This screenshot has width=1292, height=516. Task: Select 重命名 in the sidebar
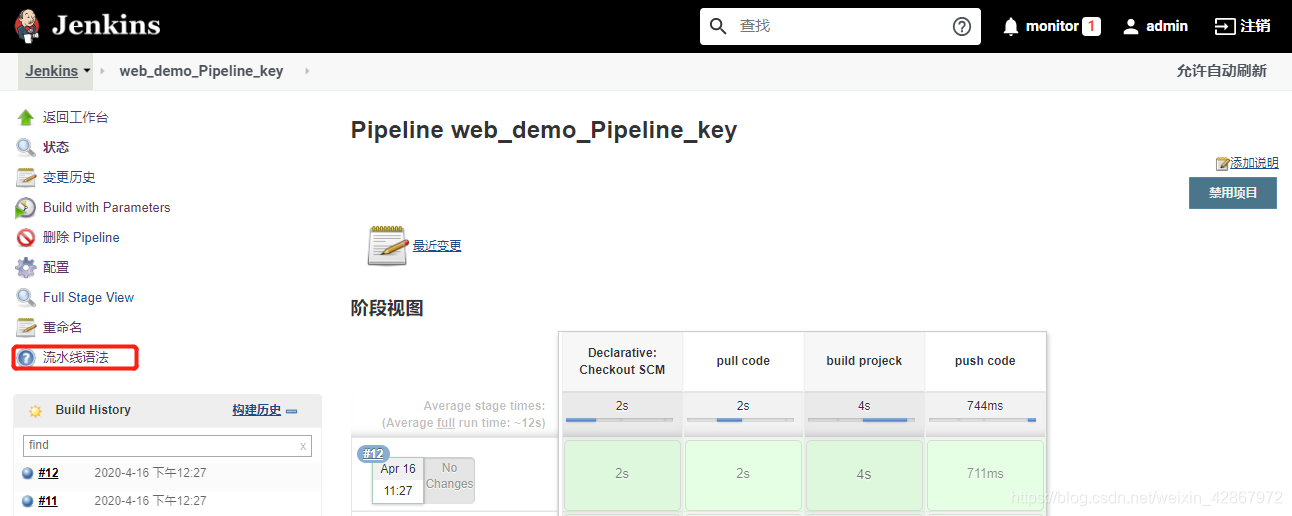pyautogui.click(x=62, y=327)
